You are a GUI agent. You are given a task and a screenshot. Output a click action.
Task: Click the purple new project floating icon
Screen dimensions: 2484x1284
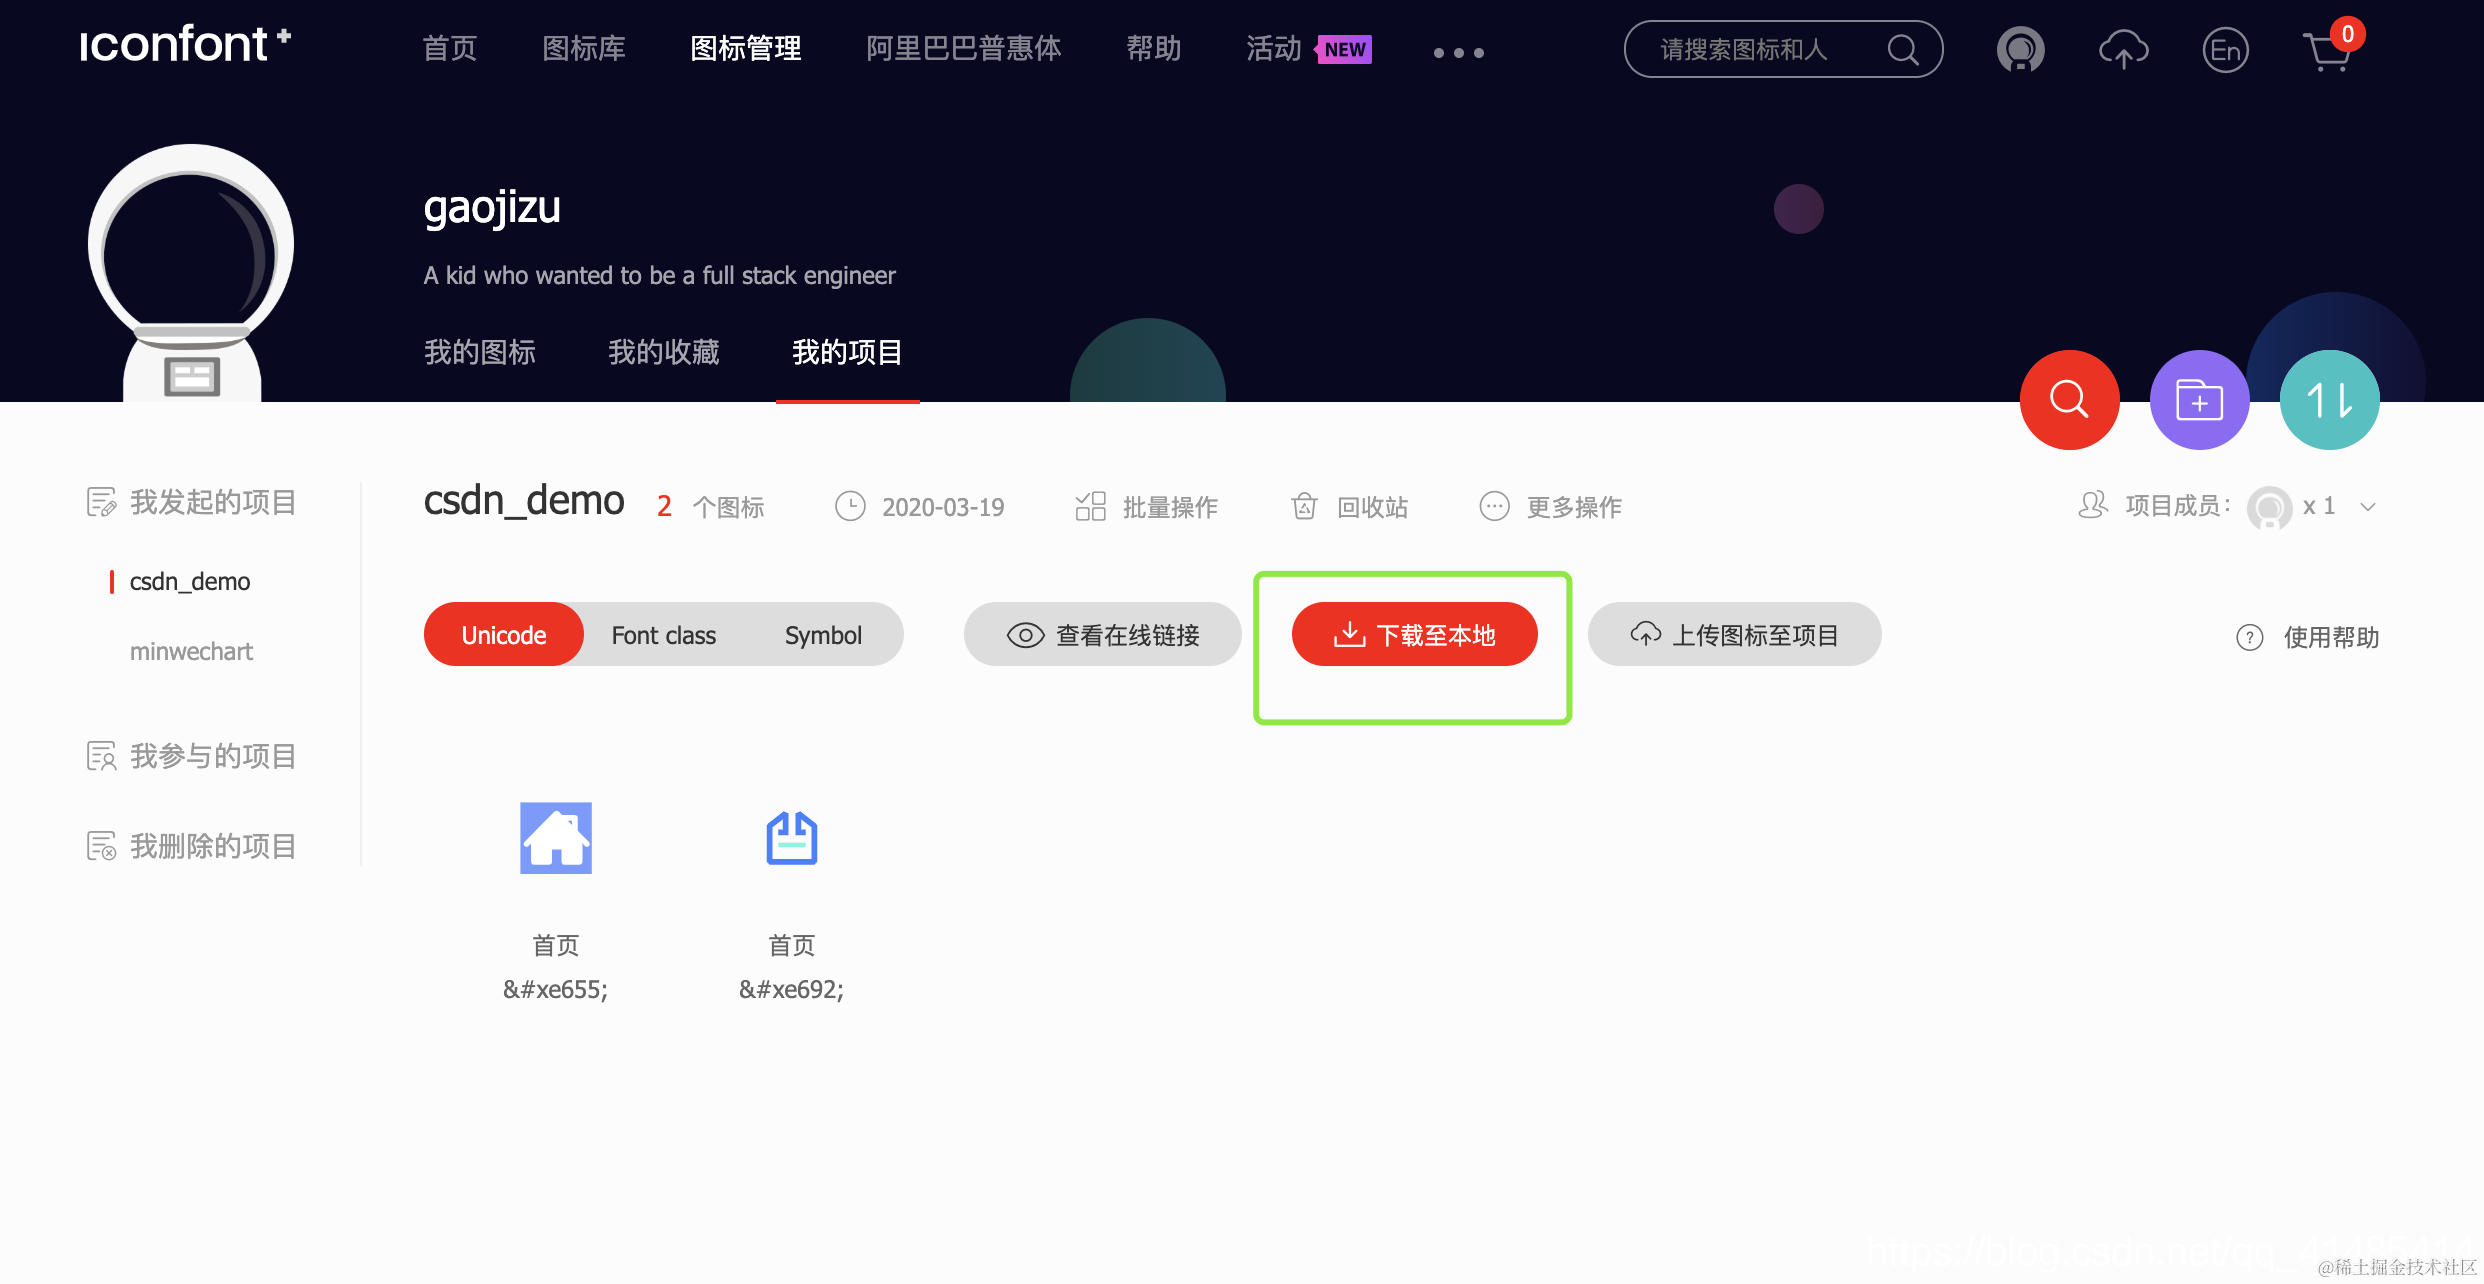(2199, 399)
